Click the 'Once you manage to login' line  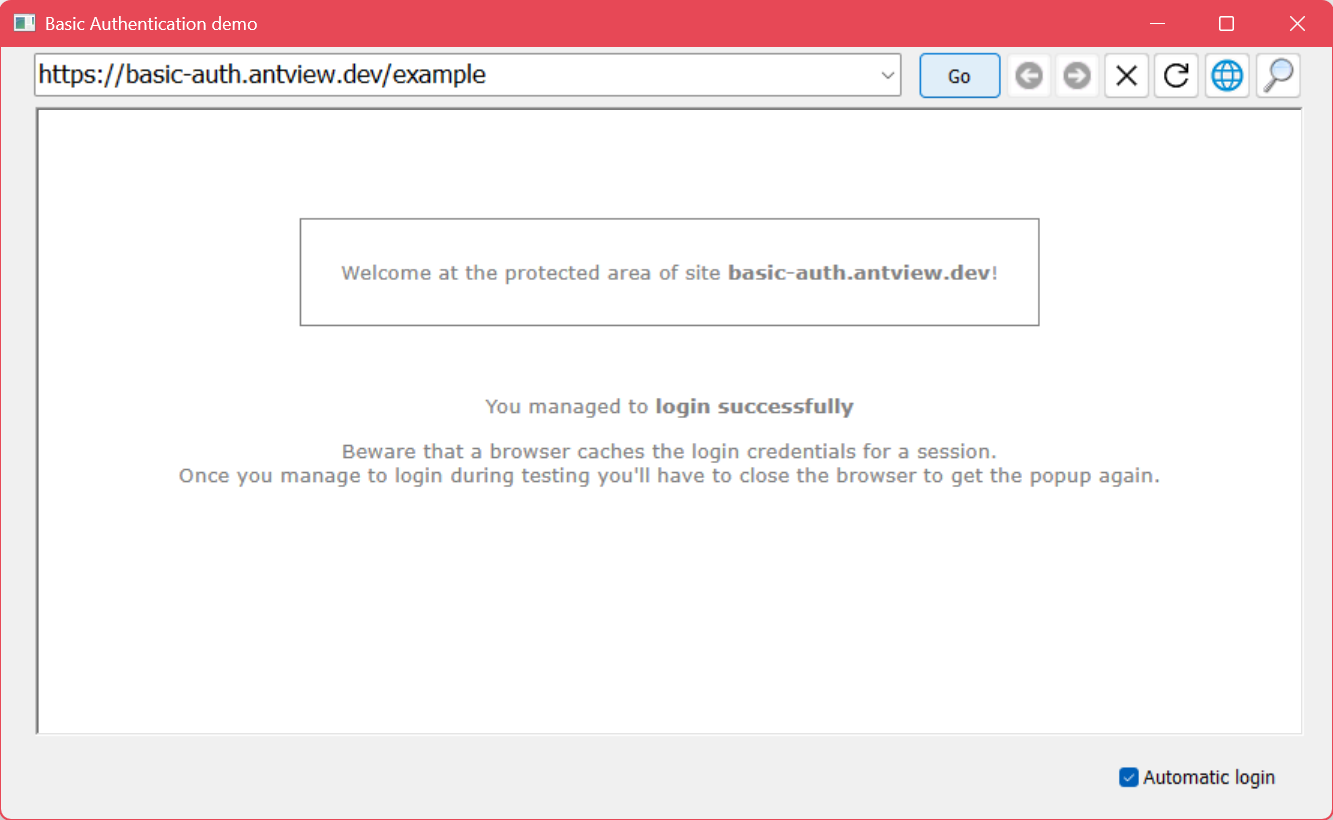[x=669, y=476]
